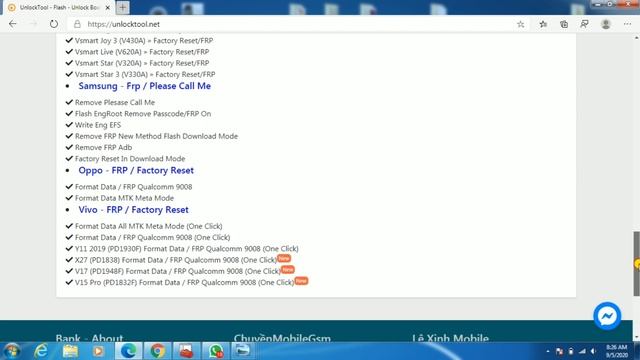Open the Favorites list icon

[543, 24]
